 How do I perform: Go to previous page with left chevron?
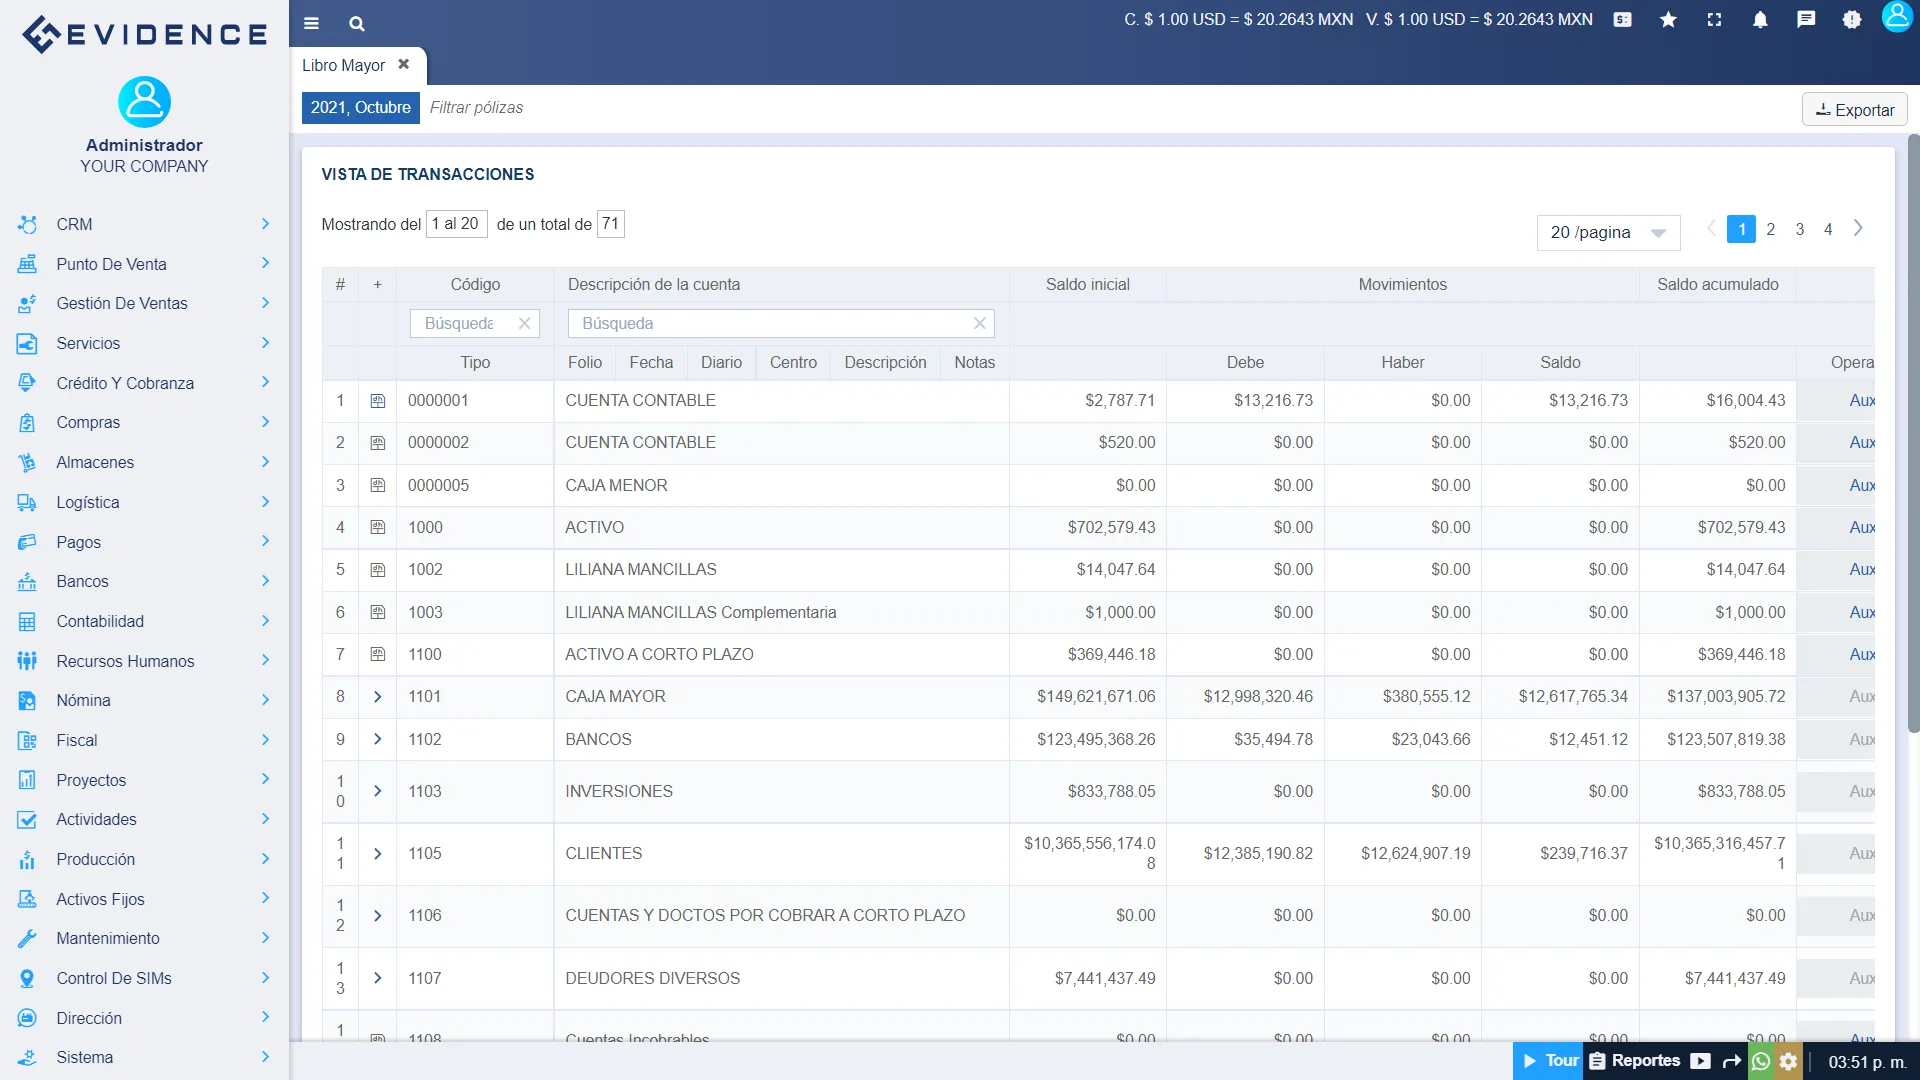[x=1711, y=229]
